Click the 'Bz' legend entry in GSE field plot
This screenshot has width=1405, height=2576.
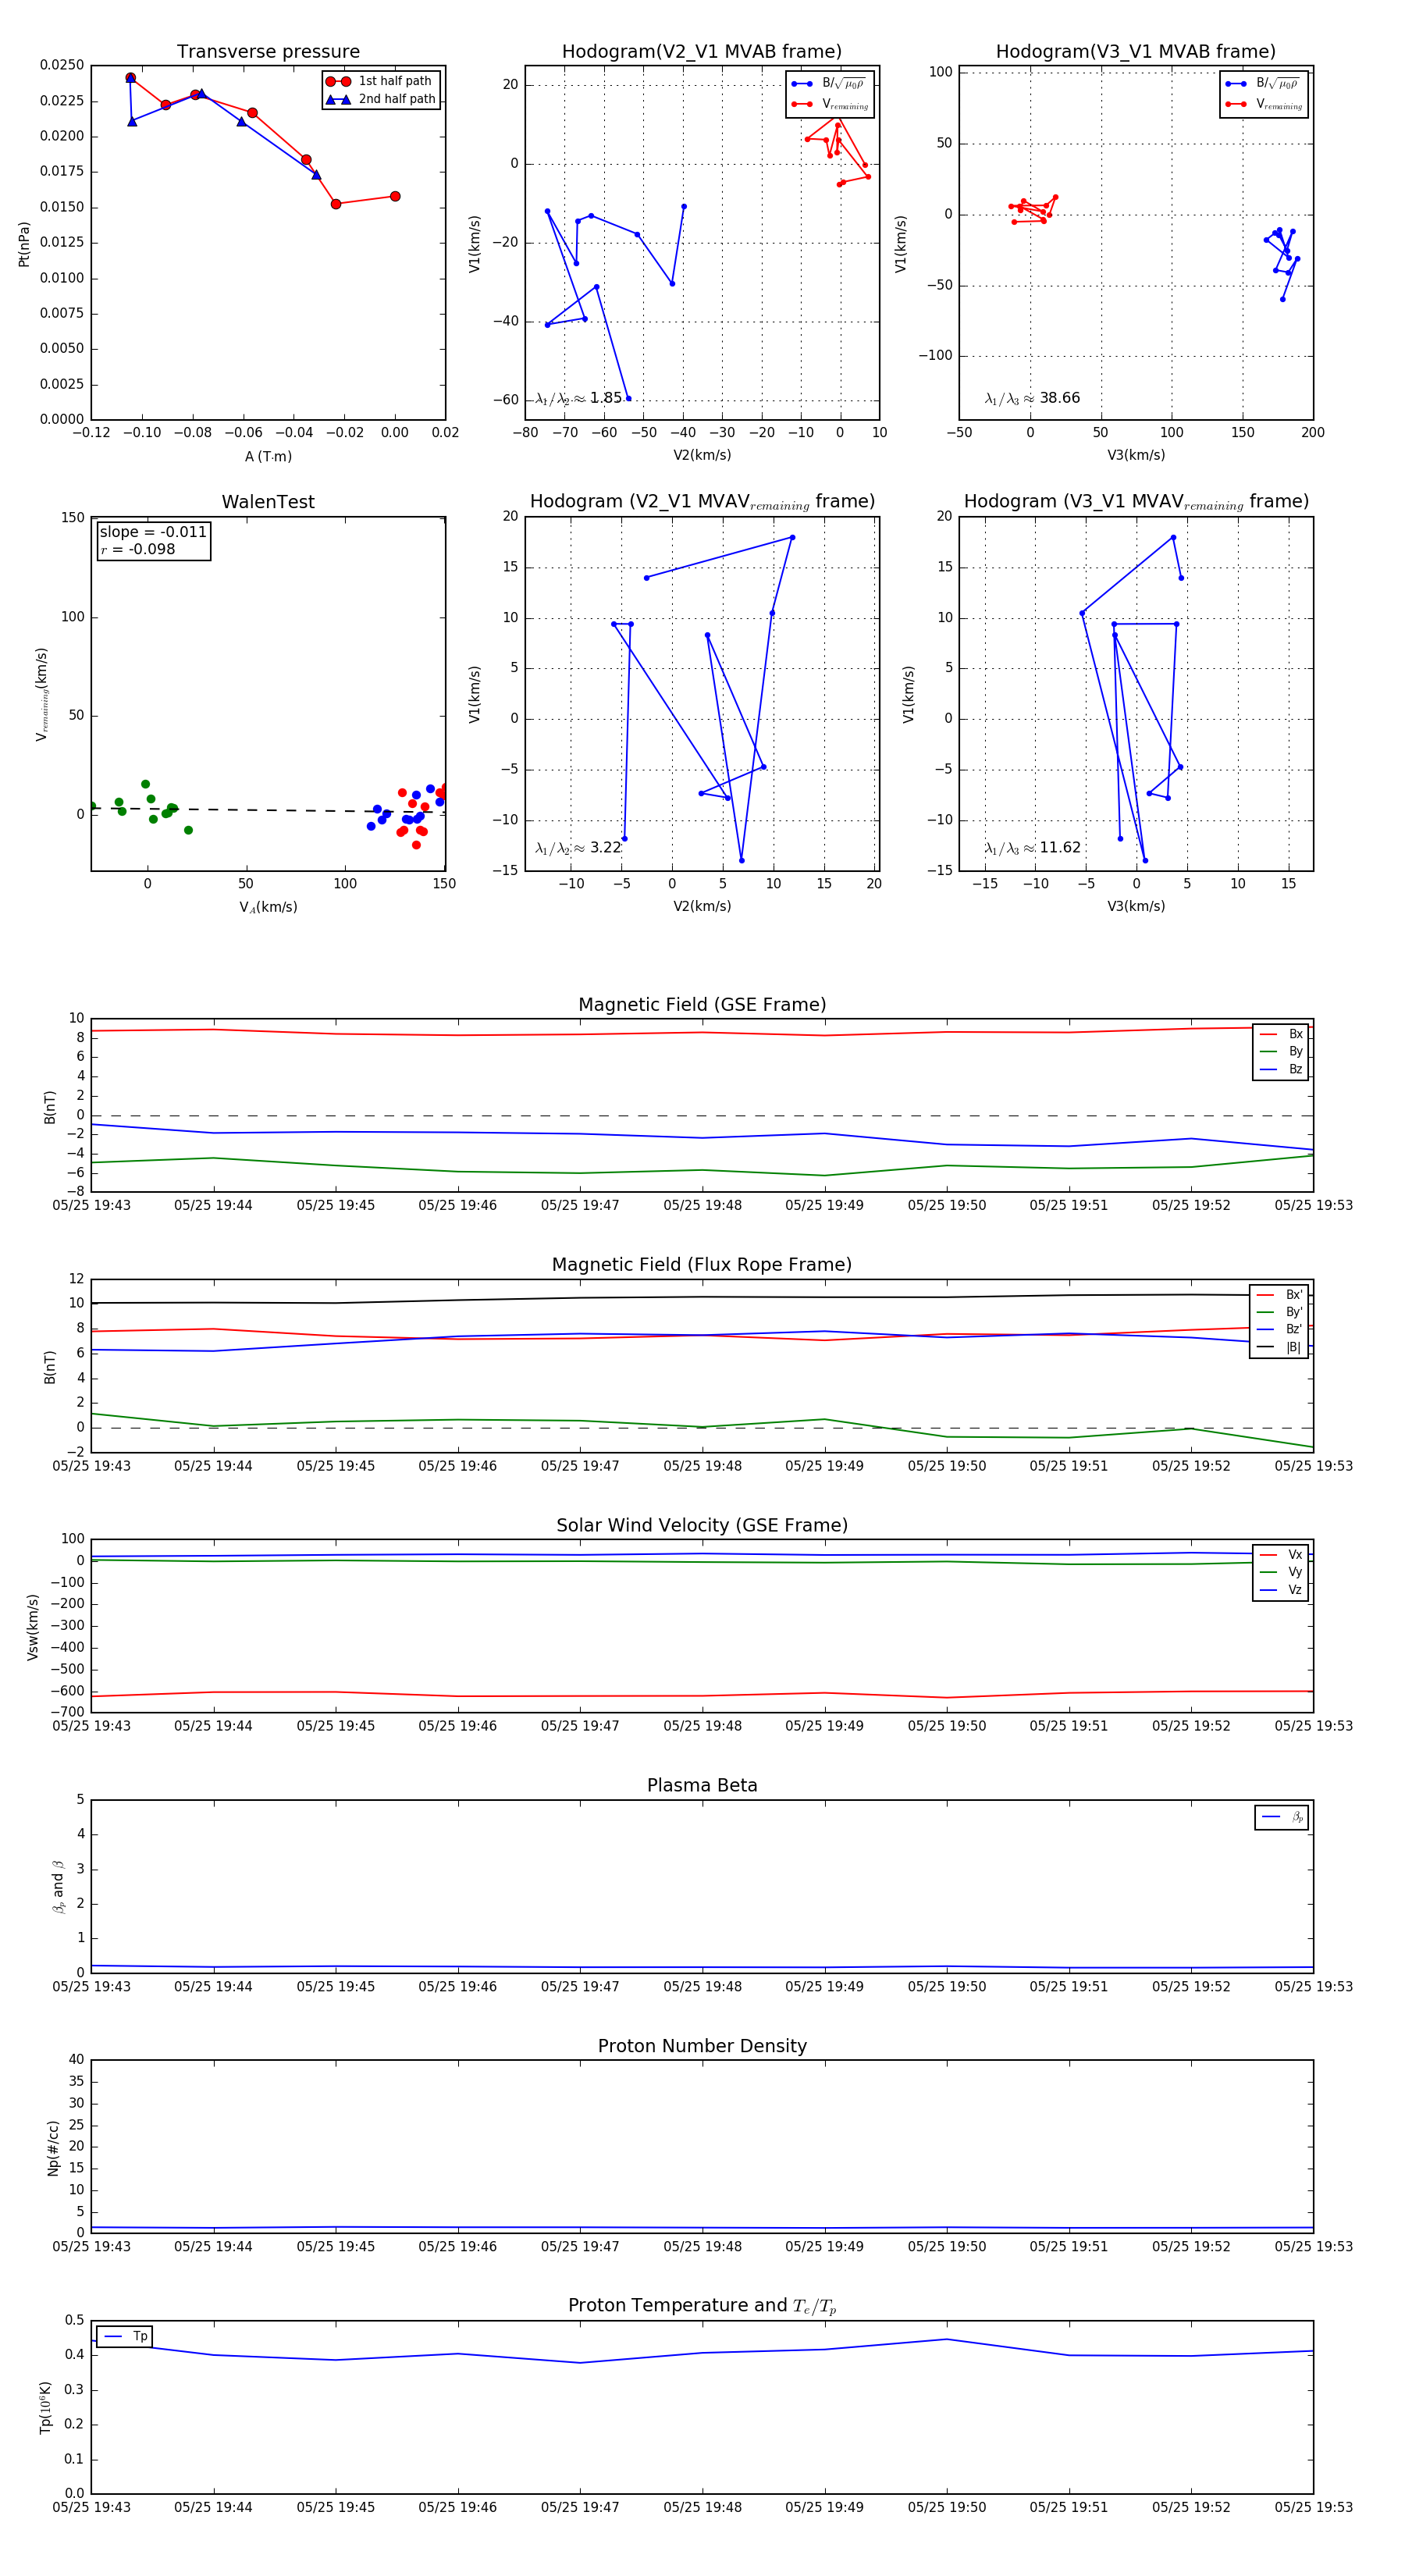[x=1281, y=1069]
